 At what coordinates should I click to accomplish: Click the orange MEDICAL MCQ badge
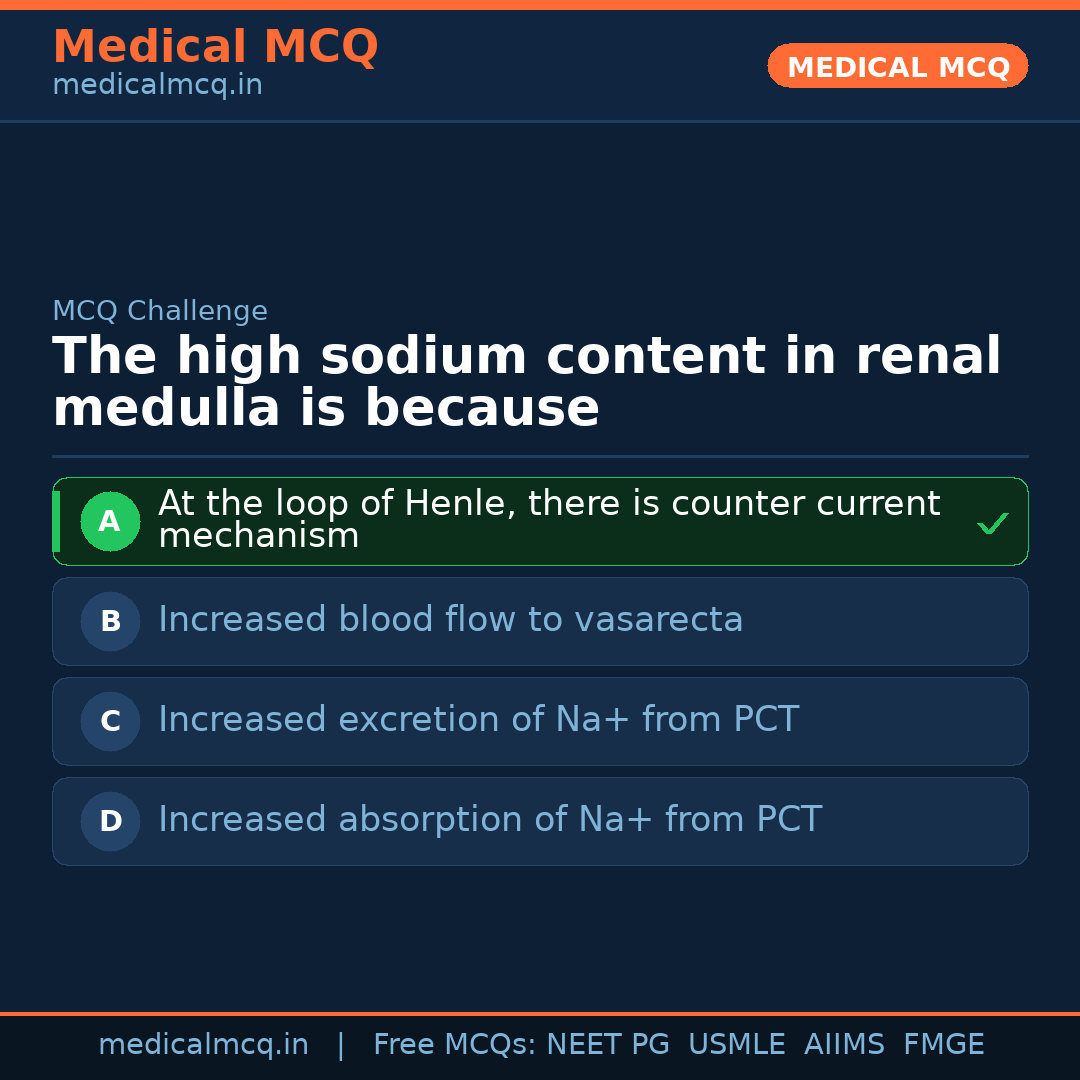pyautogui.click(x=897, y=66)
